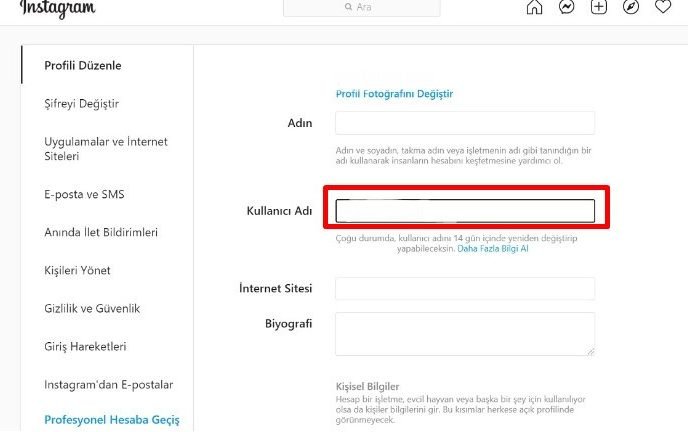The width and height of the screenshot is (688, 432).
Task: Open the Explore compass icon
Action: click(631, 7)
